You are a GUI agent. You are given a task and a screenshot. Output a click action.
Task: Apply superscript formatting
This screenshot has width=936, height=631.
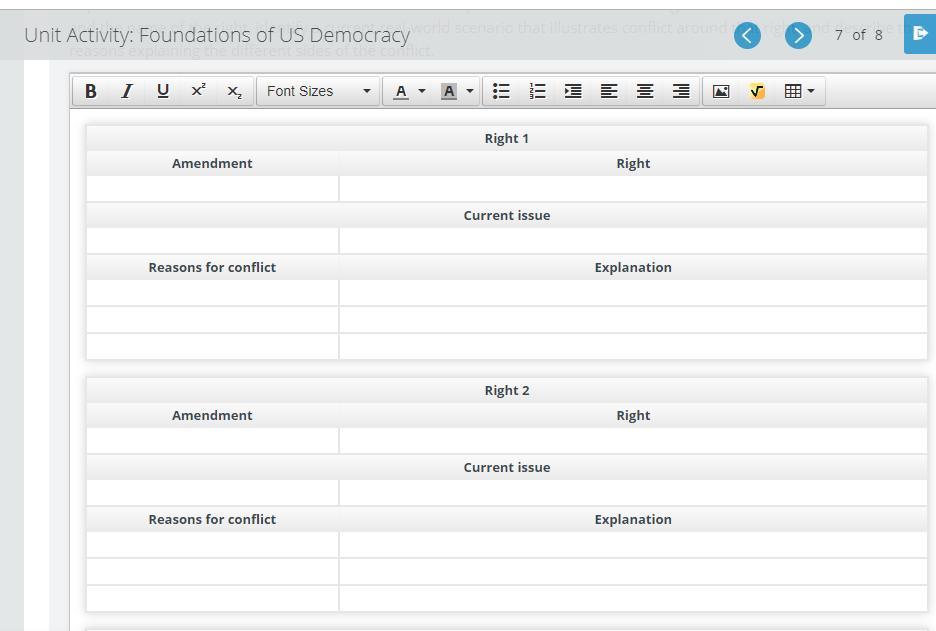(198, 91)
